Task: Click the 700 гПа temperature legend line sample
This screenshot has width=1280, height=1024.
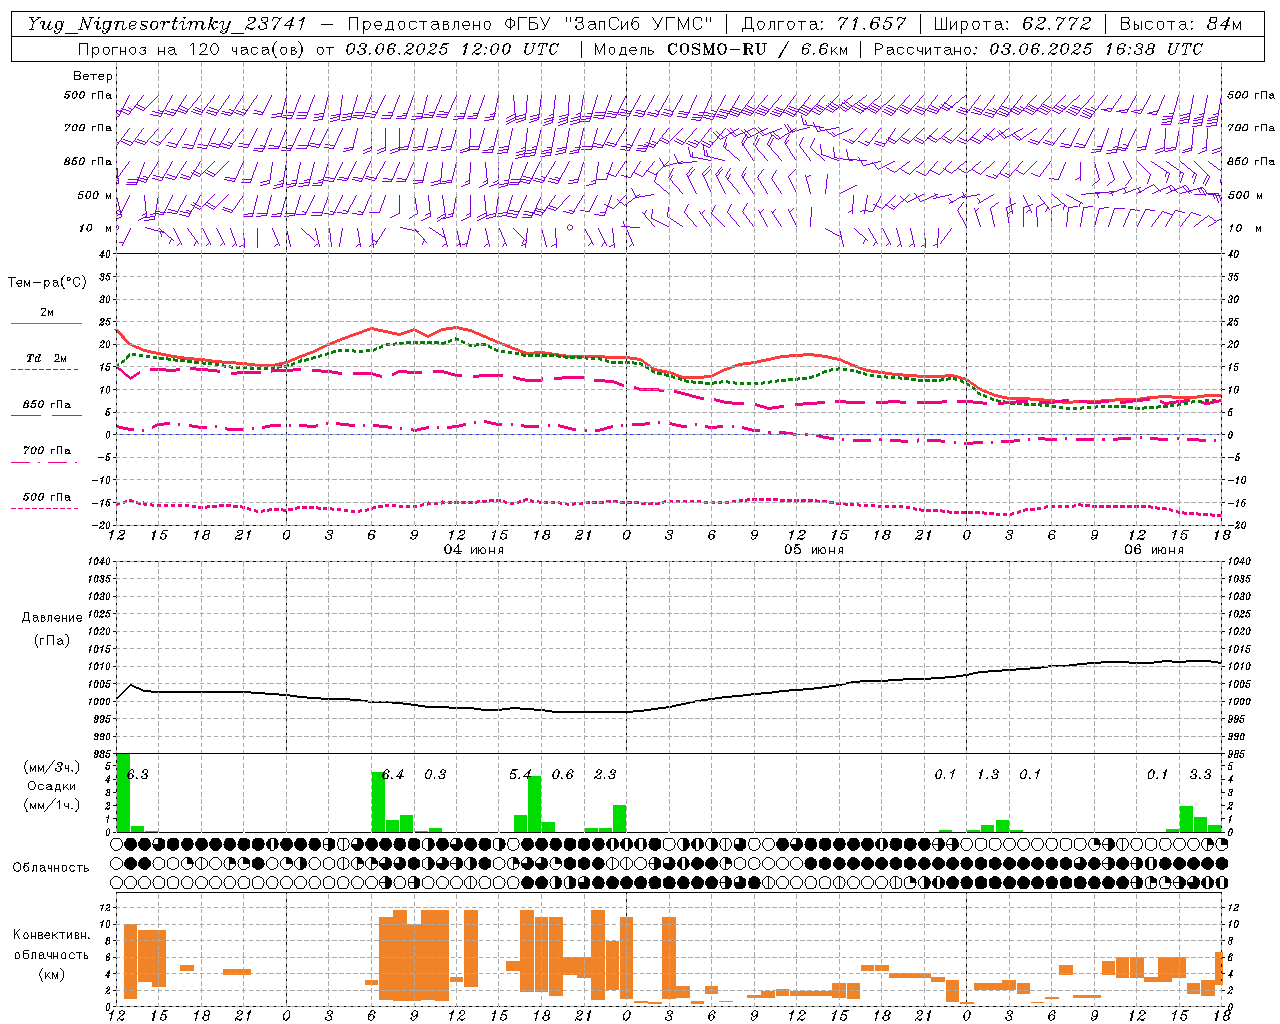Action: [x=46, y=462]
